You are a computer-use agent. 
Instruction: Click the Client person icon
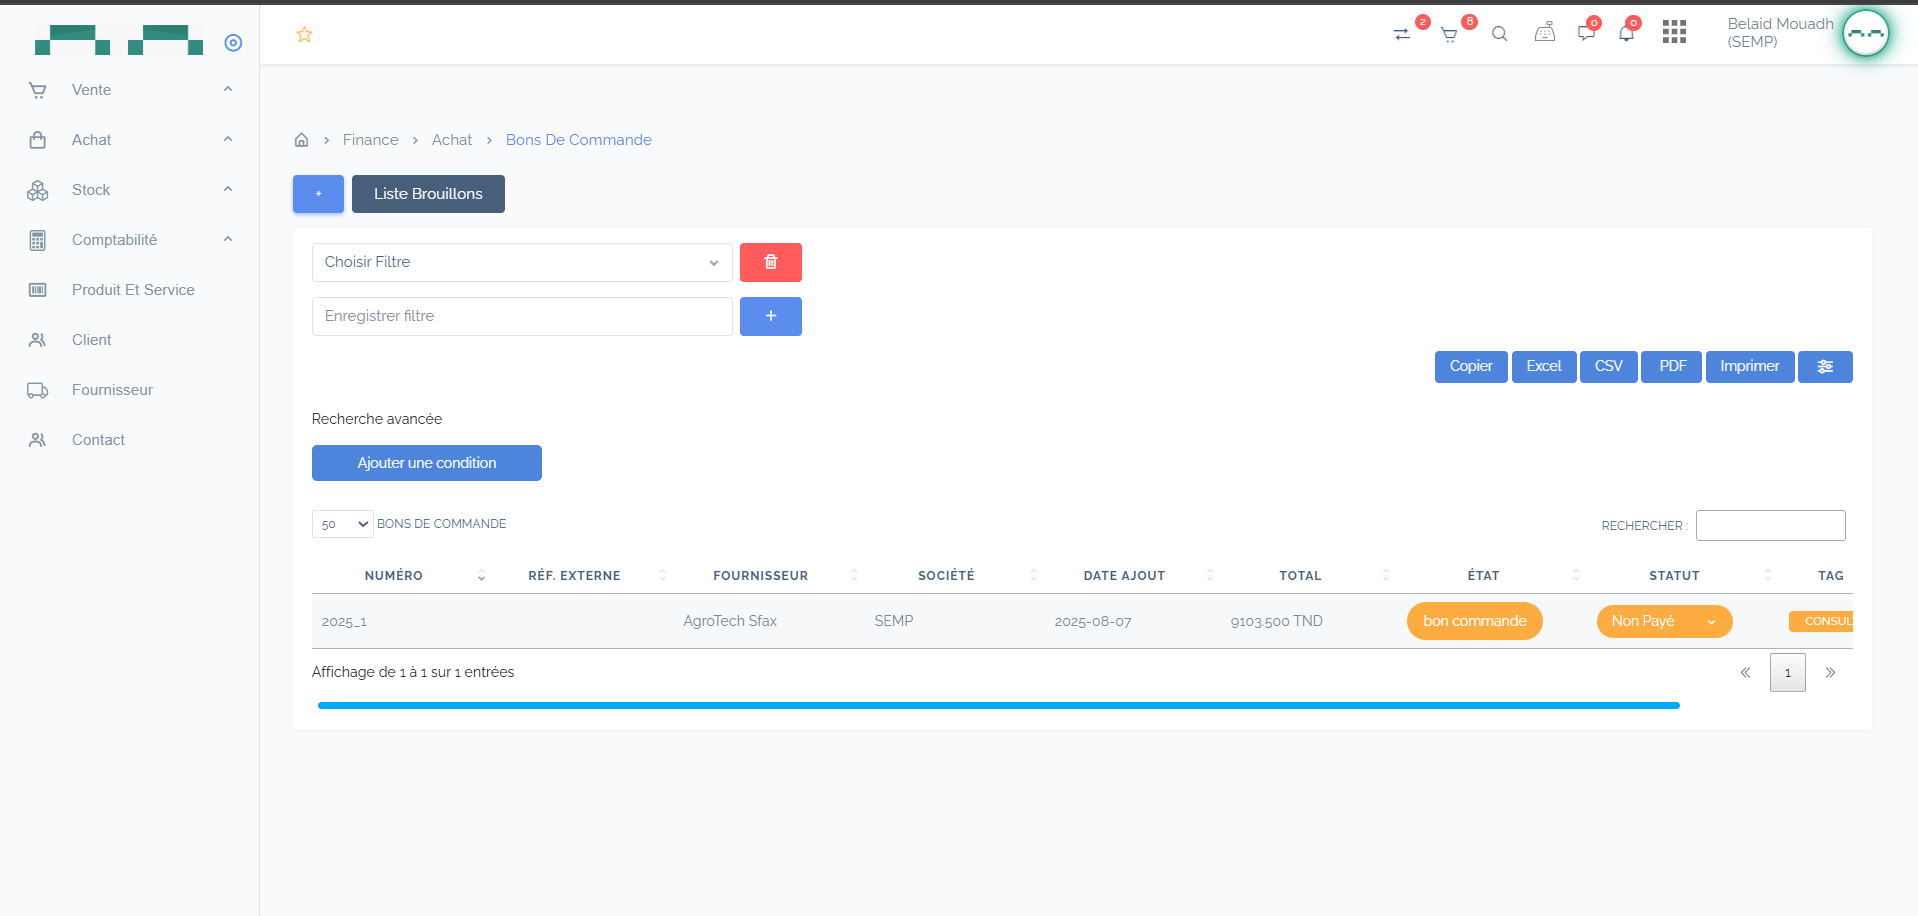tap(38, 340)
